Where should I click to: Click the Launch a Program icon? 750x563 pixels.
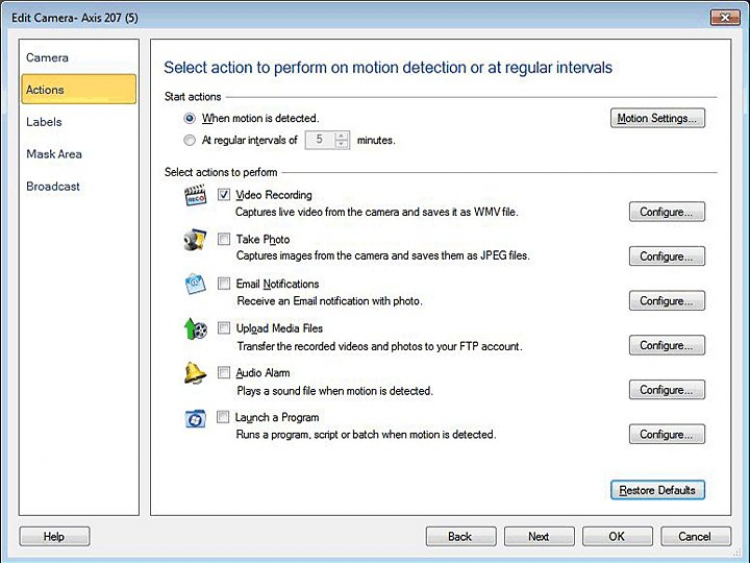point(195,418)
